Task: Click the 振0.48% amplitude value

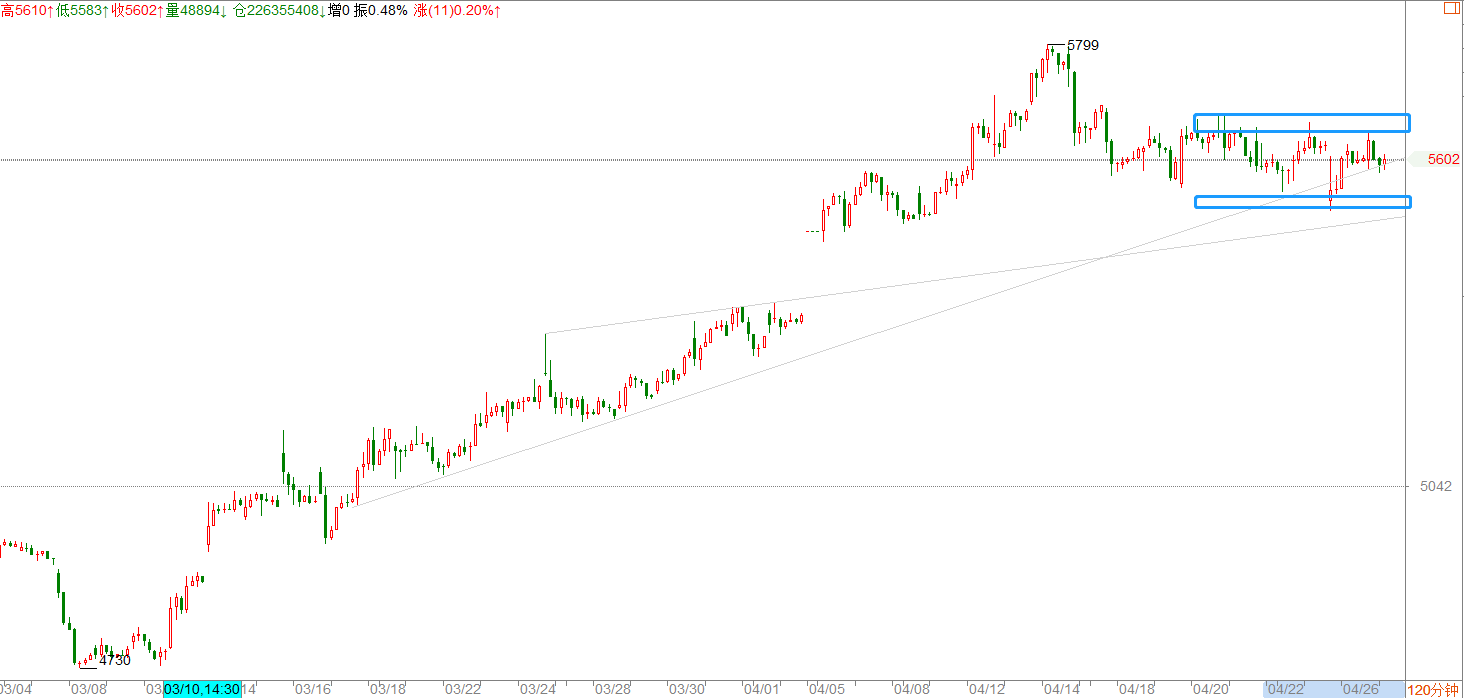Action: pos(380,9)
